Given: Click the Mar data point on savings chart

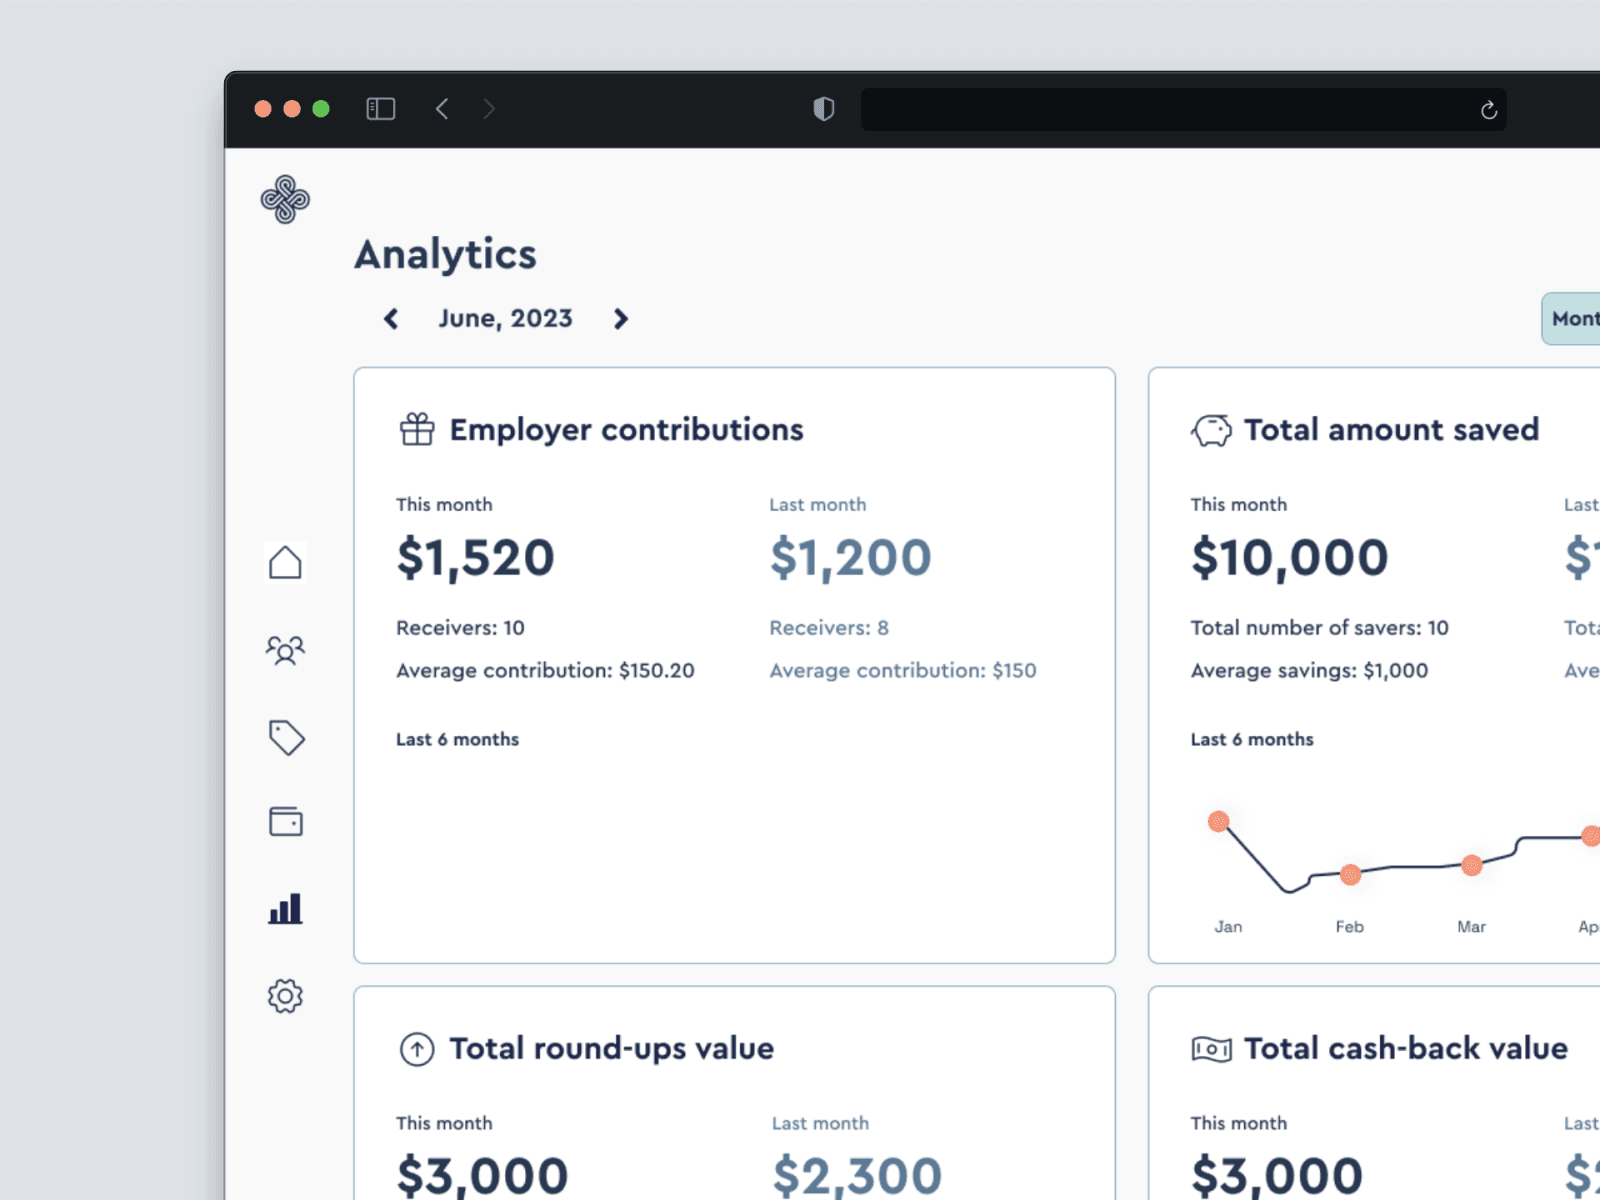Looking at the screenshot, I should pyautogui.click(x=1472, y=865).
